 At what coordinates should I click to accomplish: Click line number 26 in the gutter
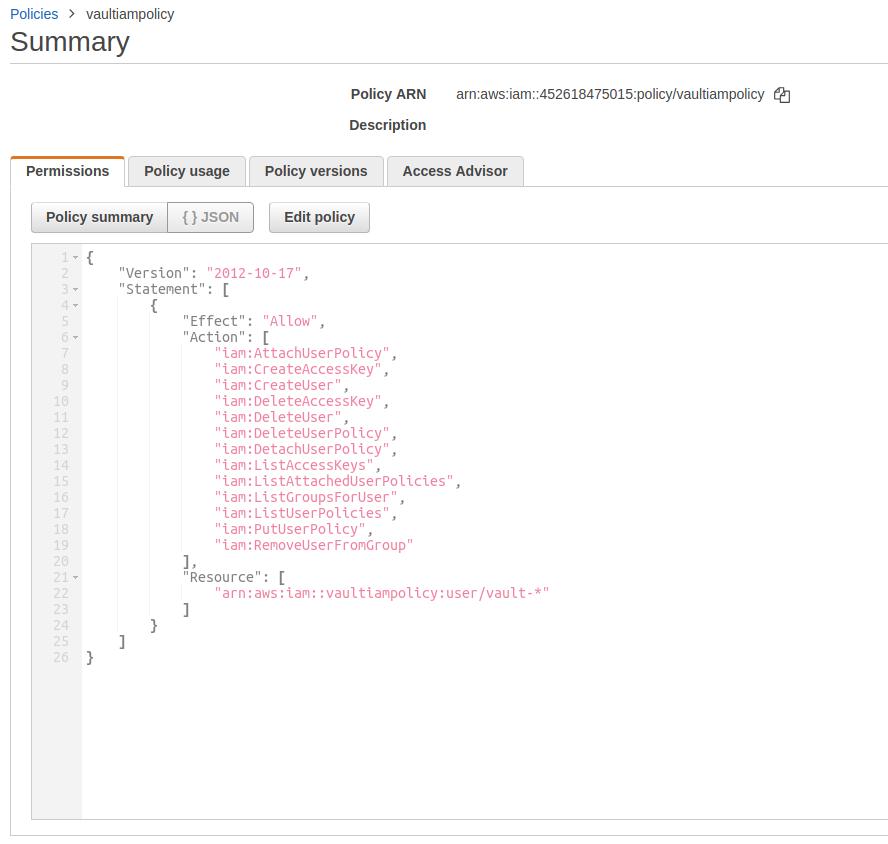[61, 658]
